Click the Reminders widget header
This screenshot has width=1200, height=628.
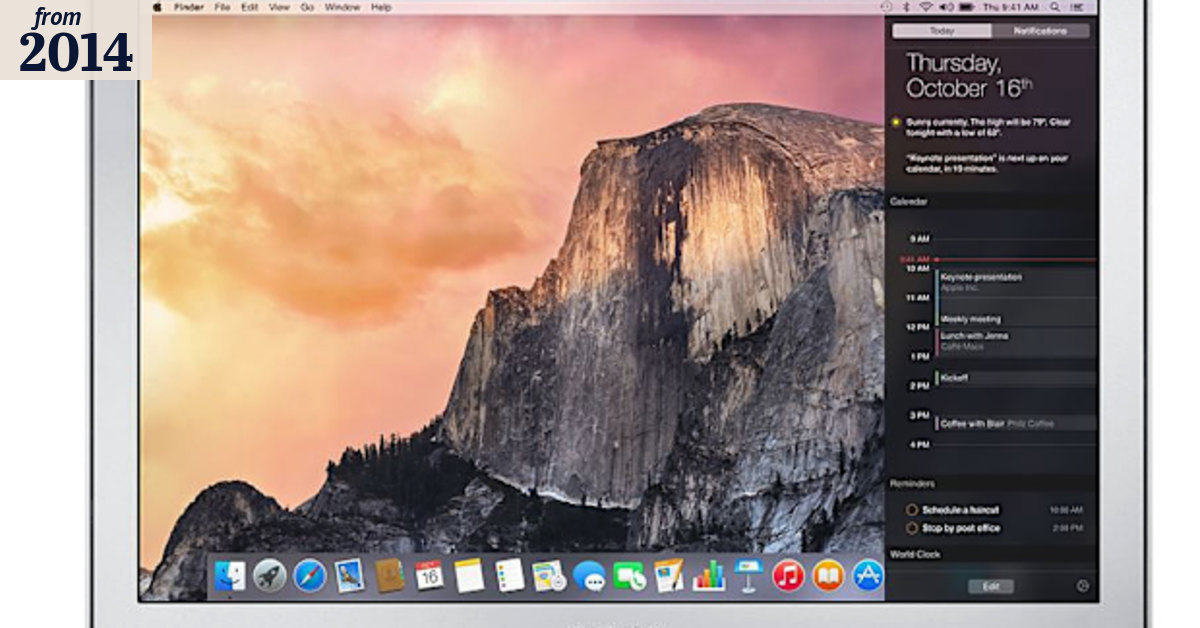pos(912,484)
